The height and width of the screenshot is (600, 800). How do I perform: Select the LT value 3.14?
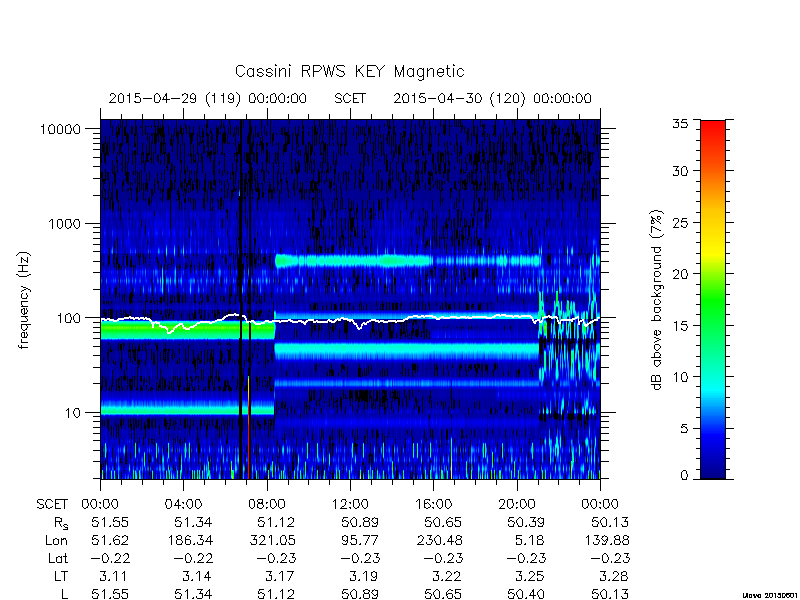click(x=196, y=577)
